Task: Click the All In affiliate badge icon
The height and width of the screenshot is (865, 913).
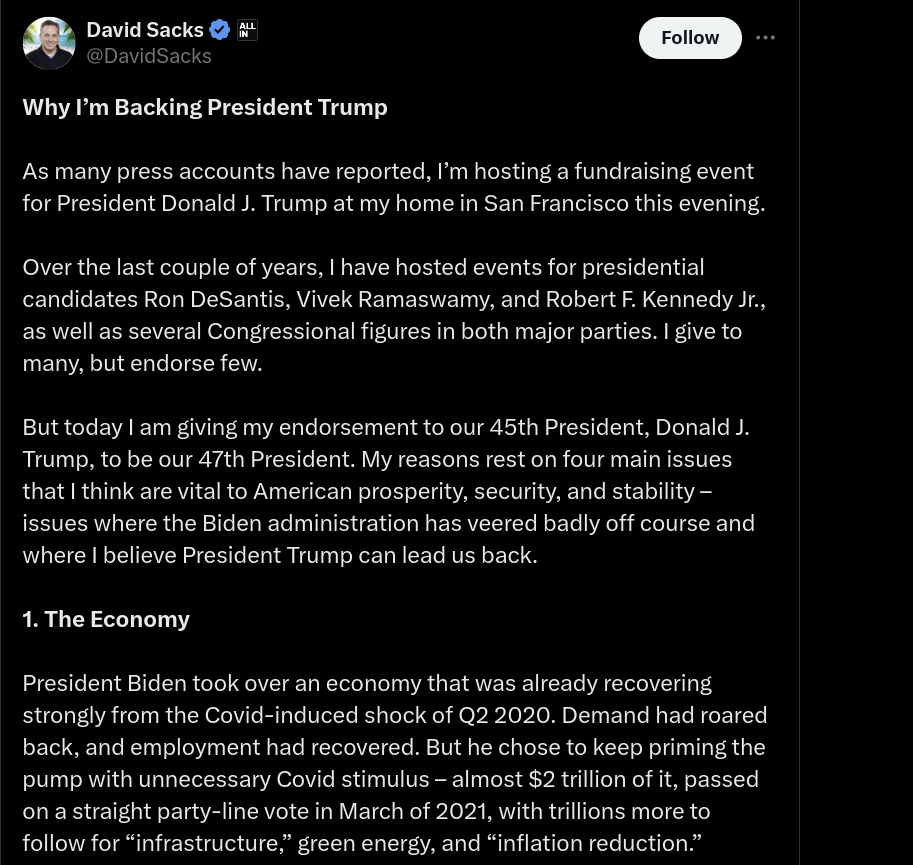Action: pyautogui.click(x=247, y=30)
